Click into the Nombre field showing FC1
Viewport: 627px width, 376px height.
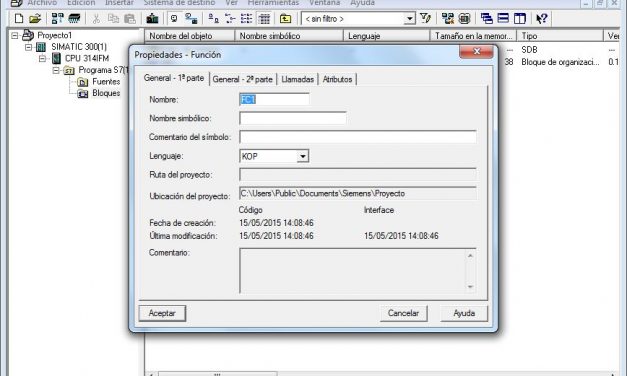(274, 100)
